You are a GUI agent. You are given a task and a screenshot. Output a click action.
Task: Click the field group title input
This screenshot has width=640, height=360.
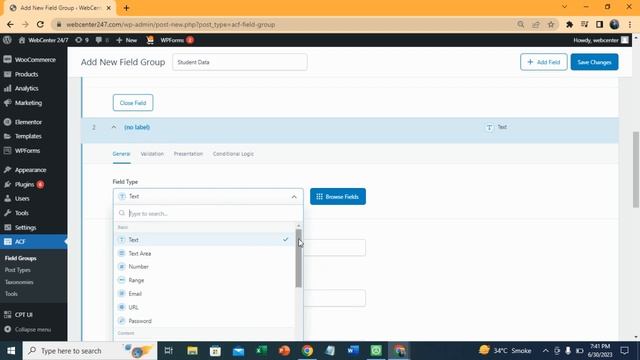240,62
